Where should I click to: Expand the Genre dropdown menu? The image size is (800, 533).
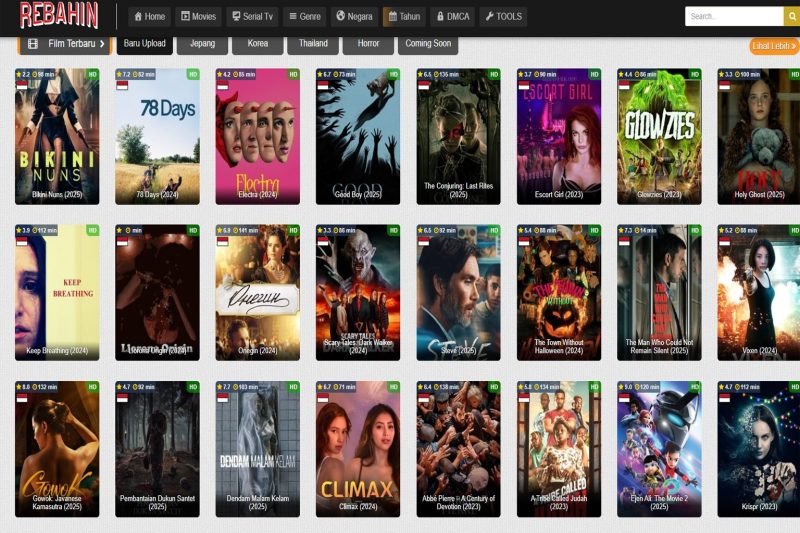click(305, 17)
